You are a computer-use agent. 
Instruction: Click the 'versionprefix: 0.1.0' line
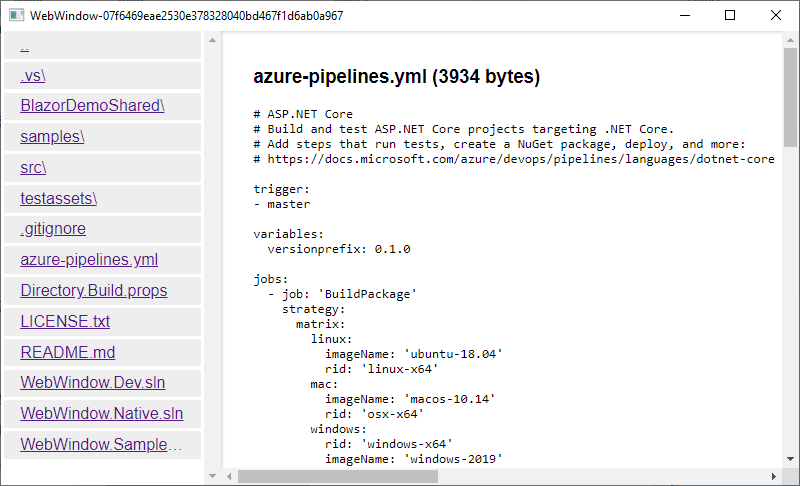tap(339, 249)
